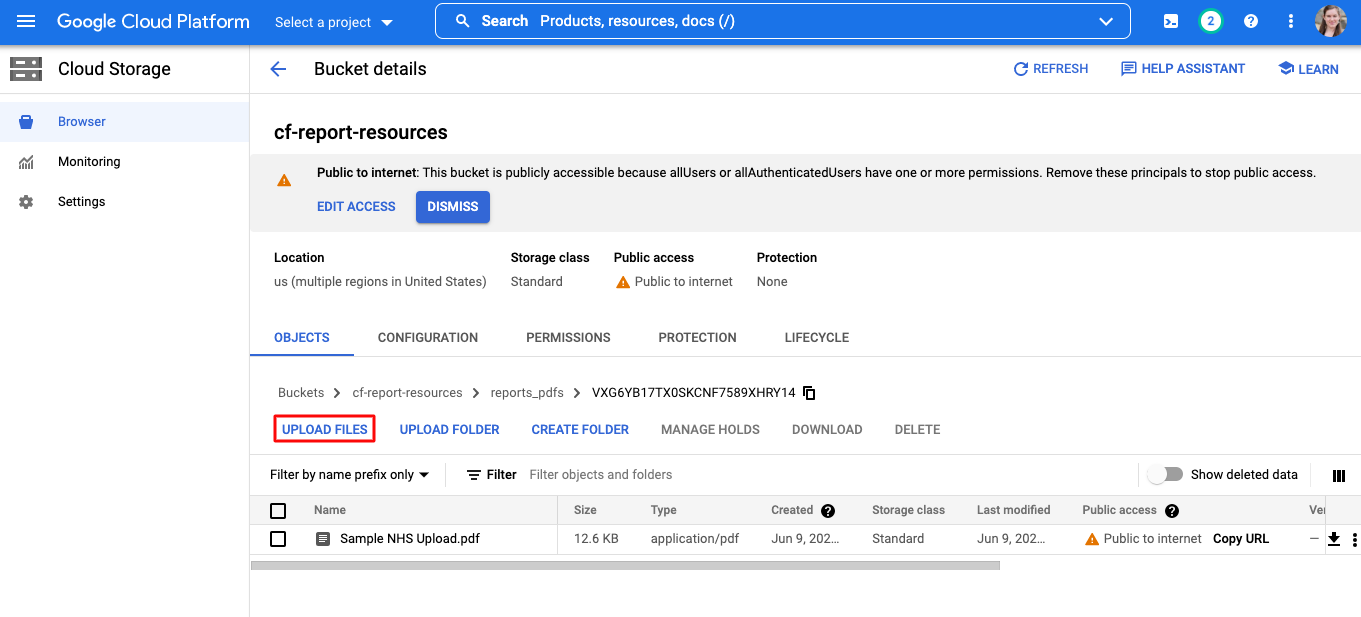Image resolution: width=1361 pixels, height=617 pixels.
Task: Sort by the Size column header
Action: (585, 510)
